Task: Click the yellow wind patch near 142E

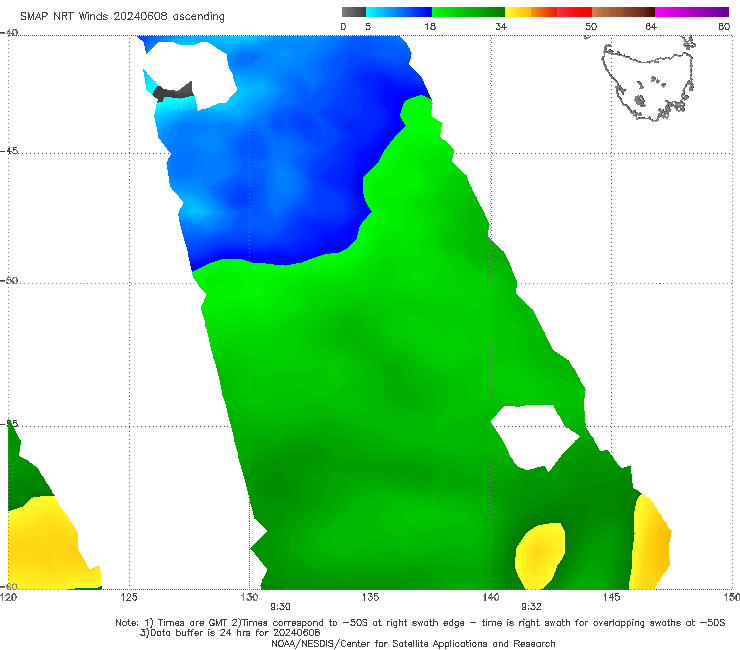Action: (539, 556)
